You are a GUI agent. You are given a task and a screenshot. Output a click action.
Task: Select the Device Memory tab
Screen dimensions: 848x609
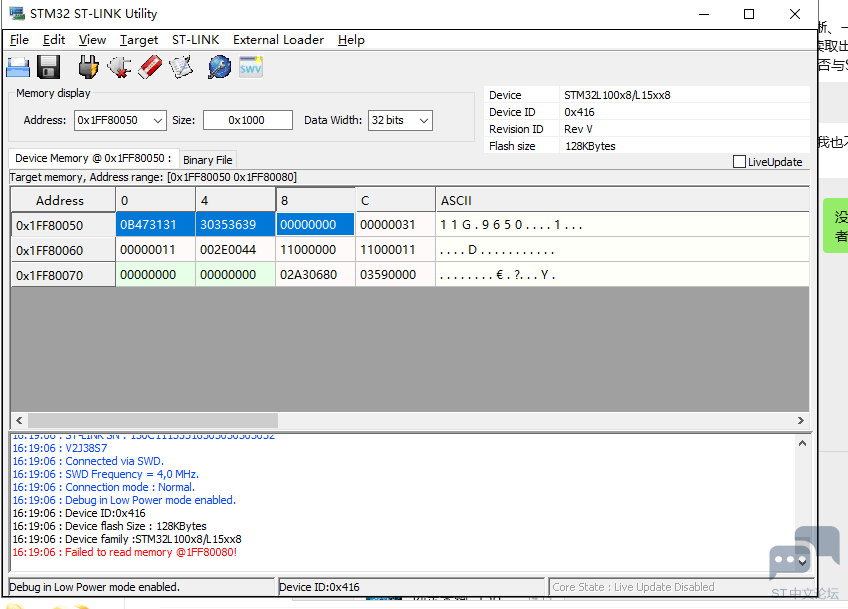click(93, 158)
